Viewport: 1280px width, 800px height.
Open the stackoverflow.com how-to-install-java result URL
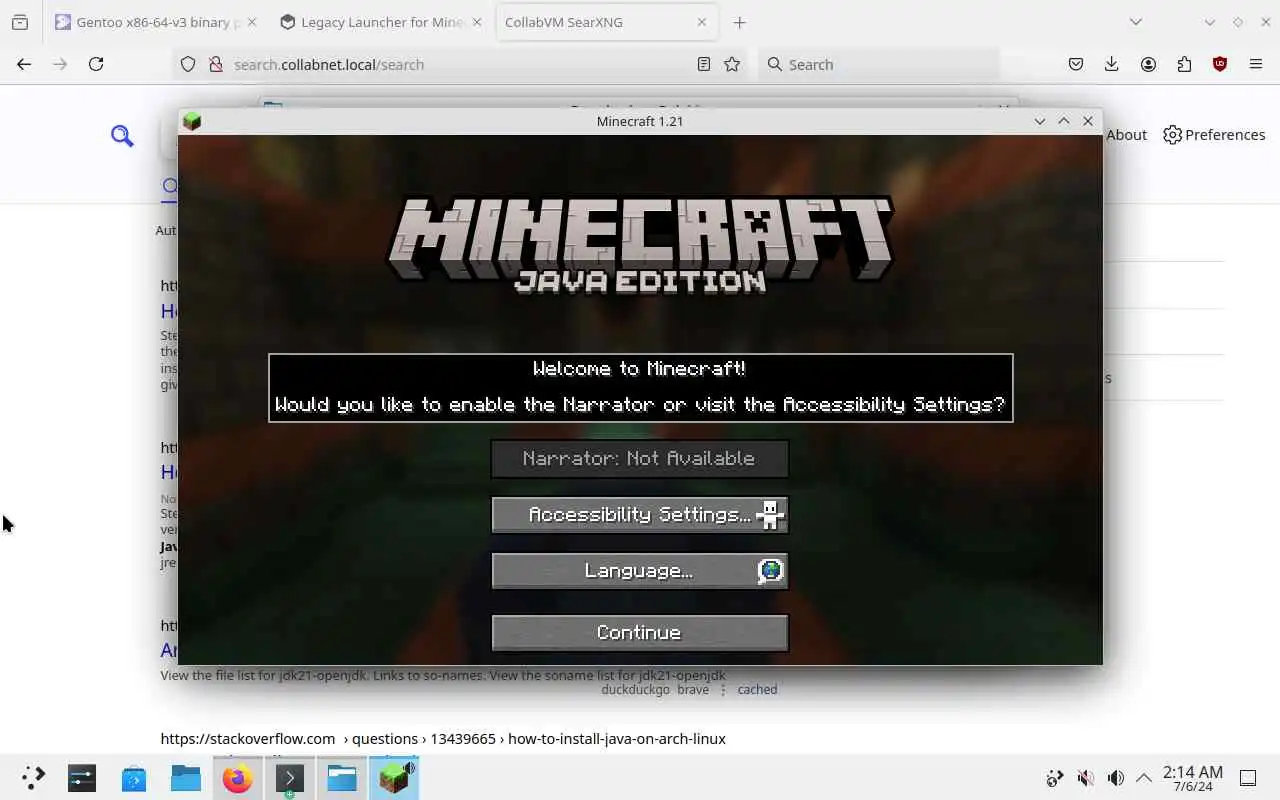point(443,739)
